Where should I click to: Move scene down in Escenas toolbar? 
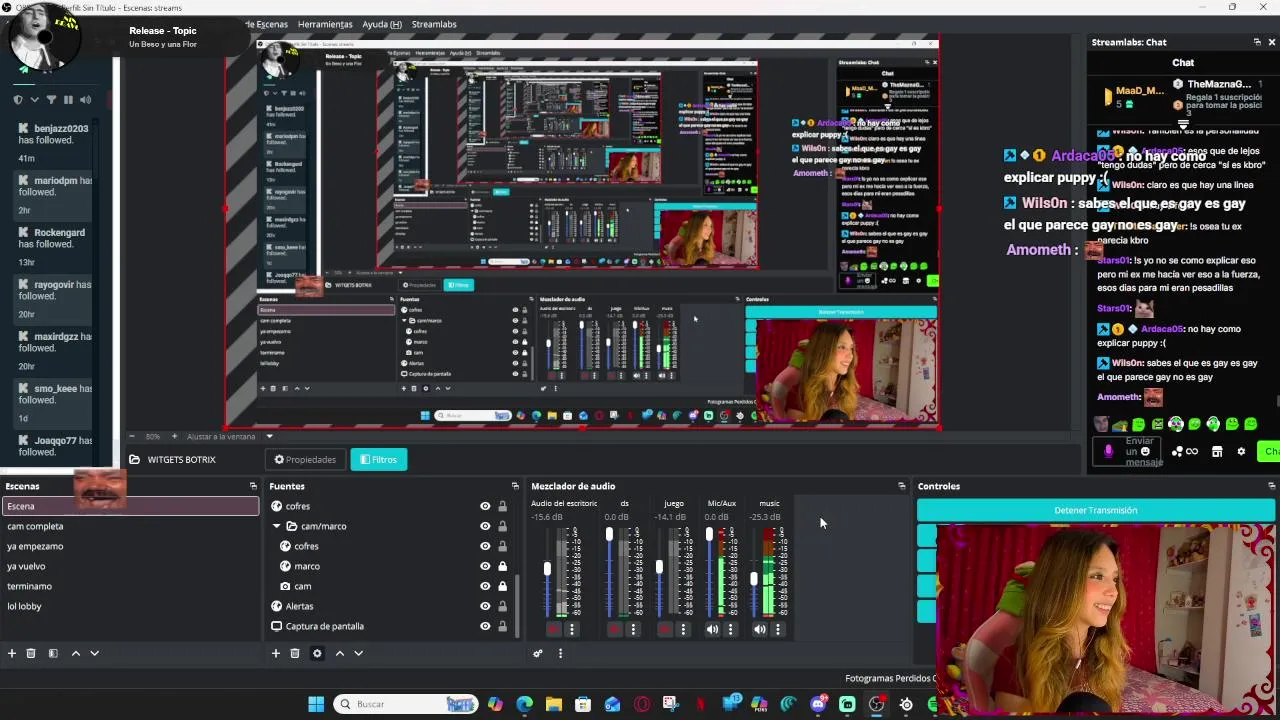[x=94, y=653]
